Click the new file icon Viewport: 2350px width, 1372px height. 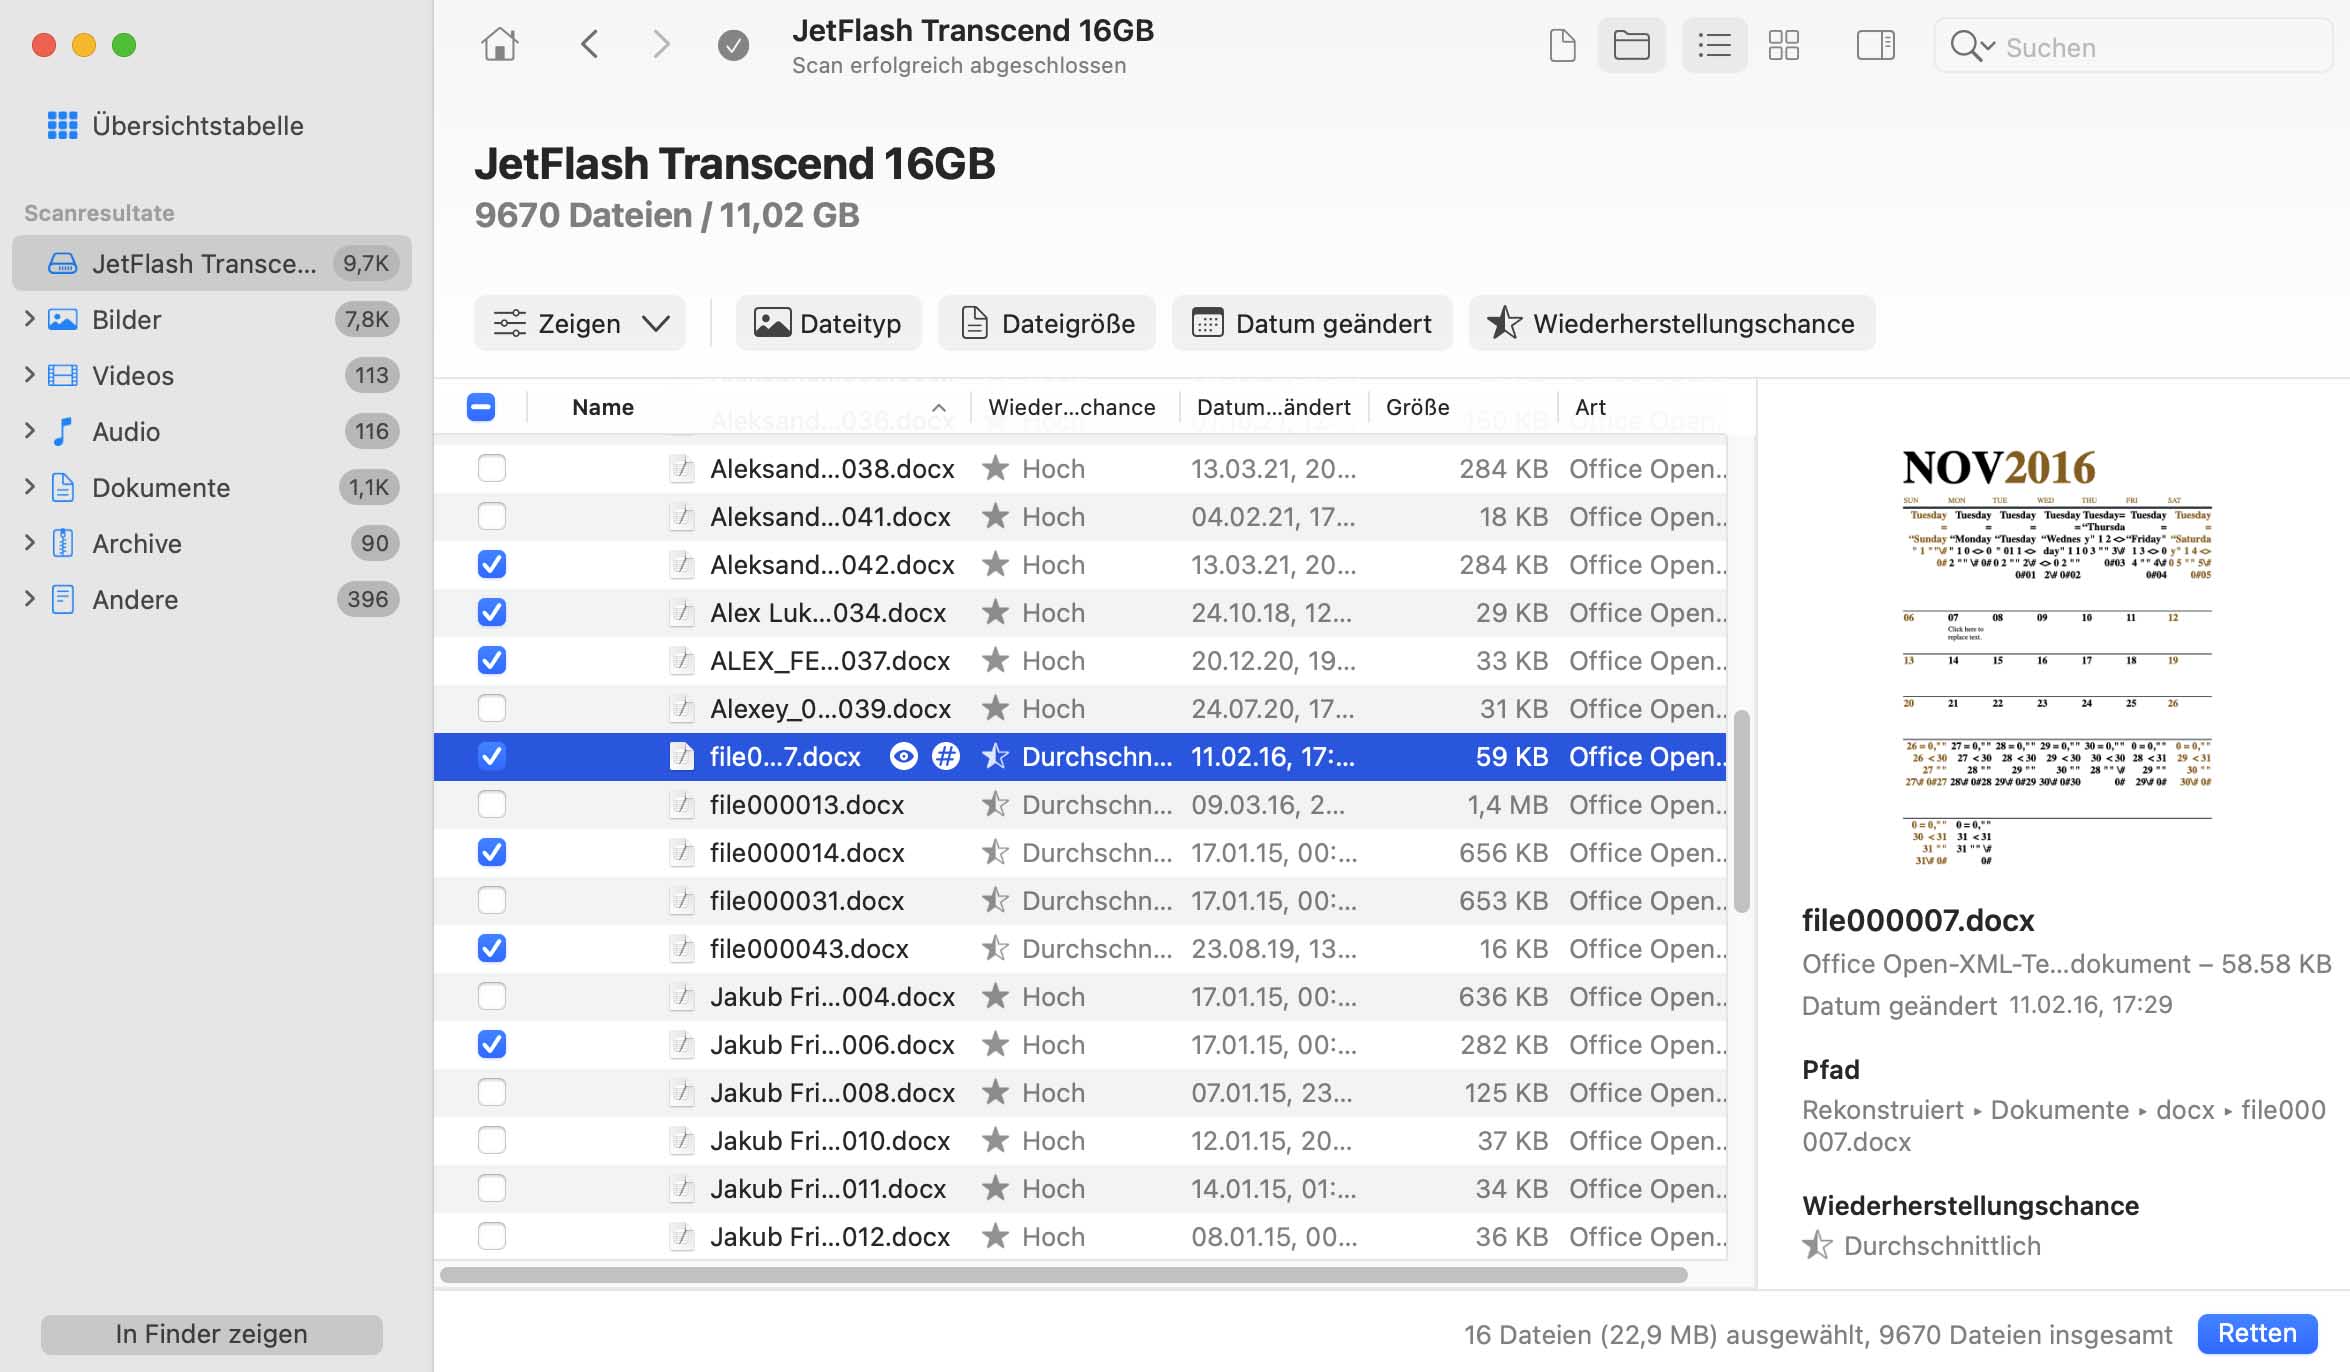(1561, 44)
